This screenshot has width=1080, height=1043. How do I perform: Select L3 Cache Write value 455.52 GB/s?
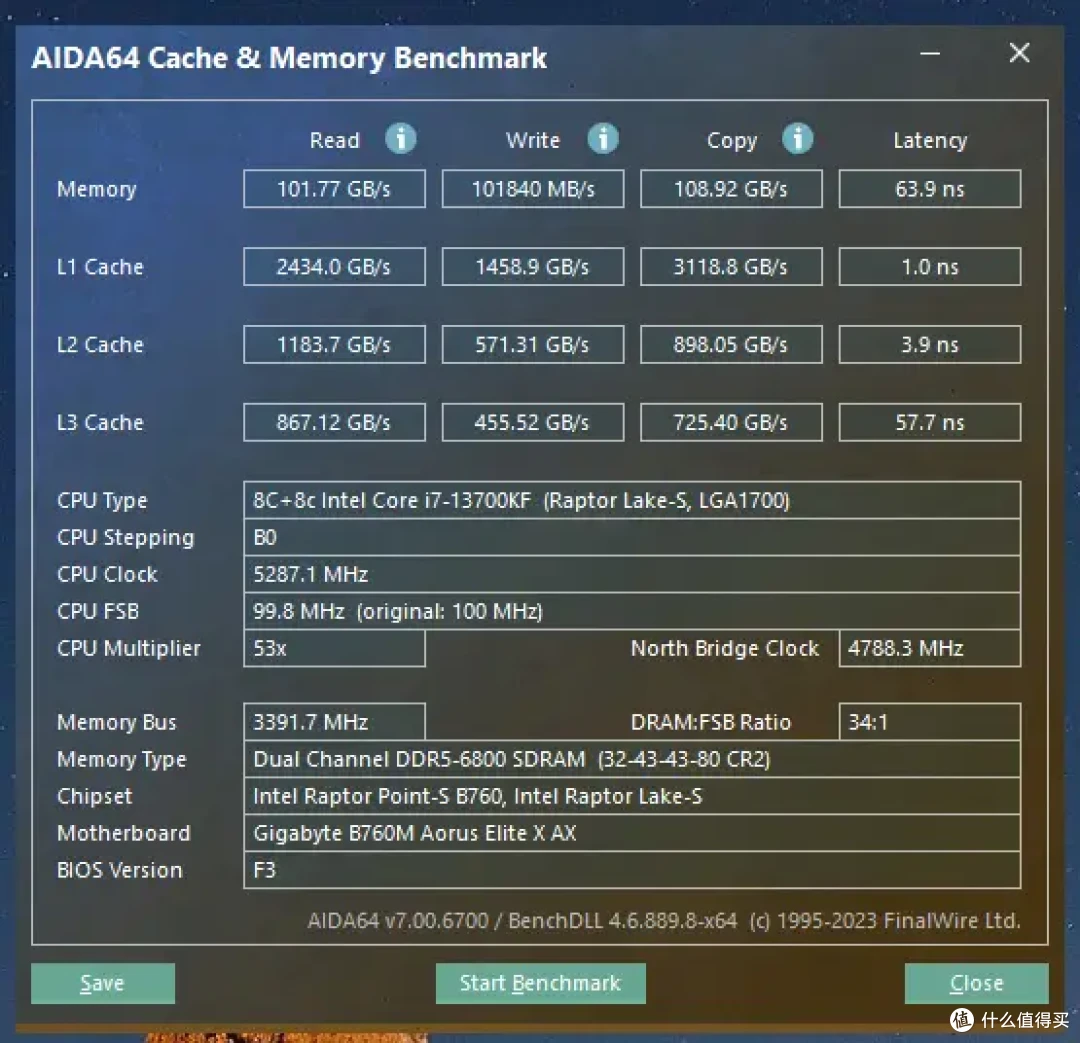[532, 422]
